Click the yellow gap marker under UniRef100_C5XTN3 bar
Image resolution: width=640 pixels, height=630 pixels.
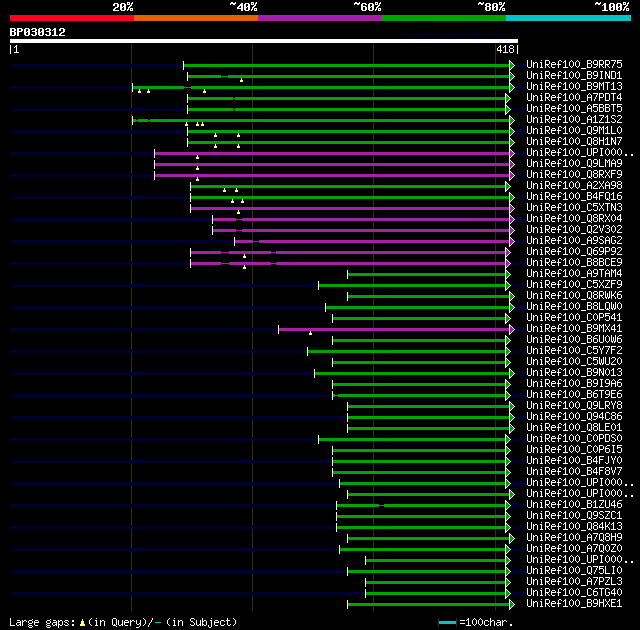pyautogui.click(x=239, y=212)
